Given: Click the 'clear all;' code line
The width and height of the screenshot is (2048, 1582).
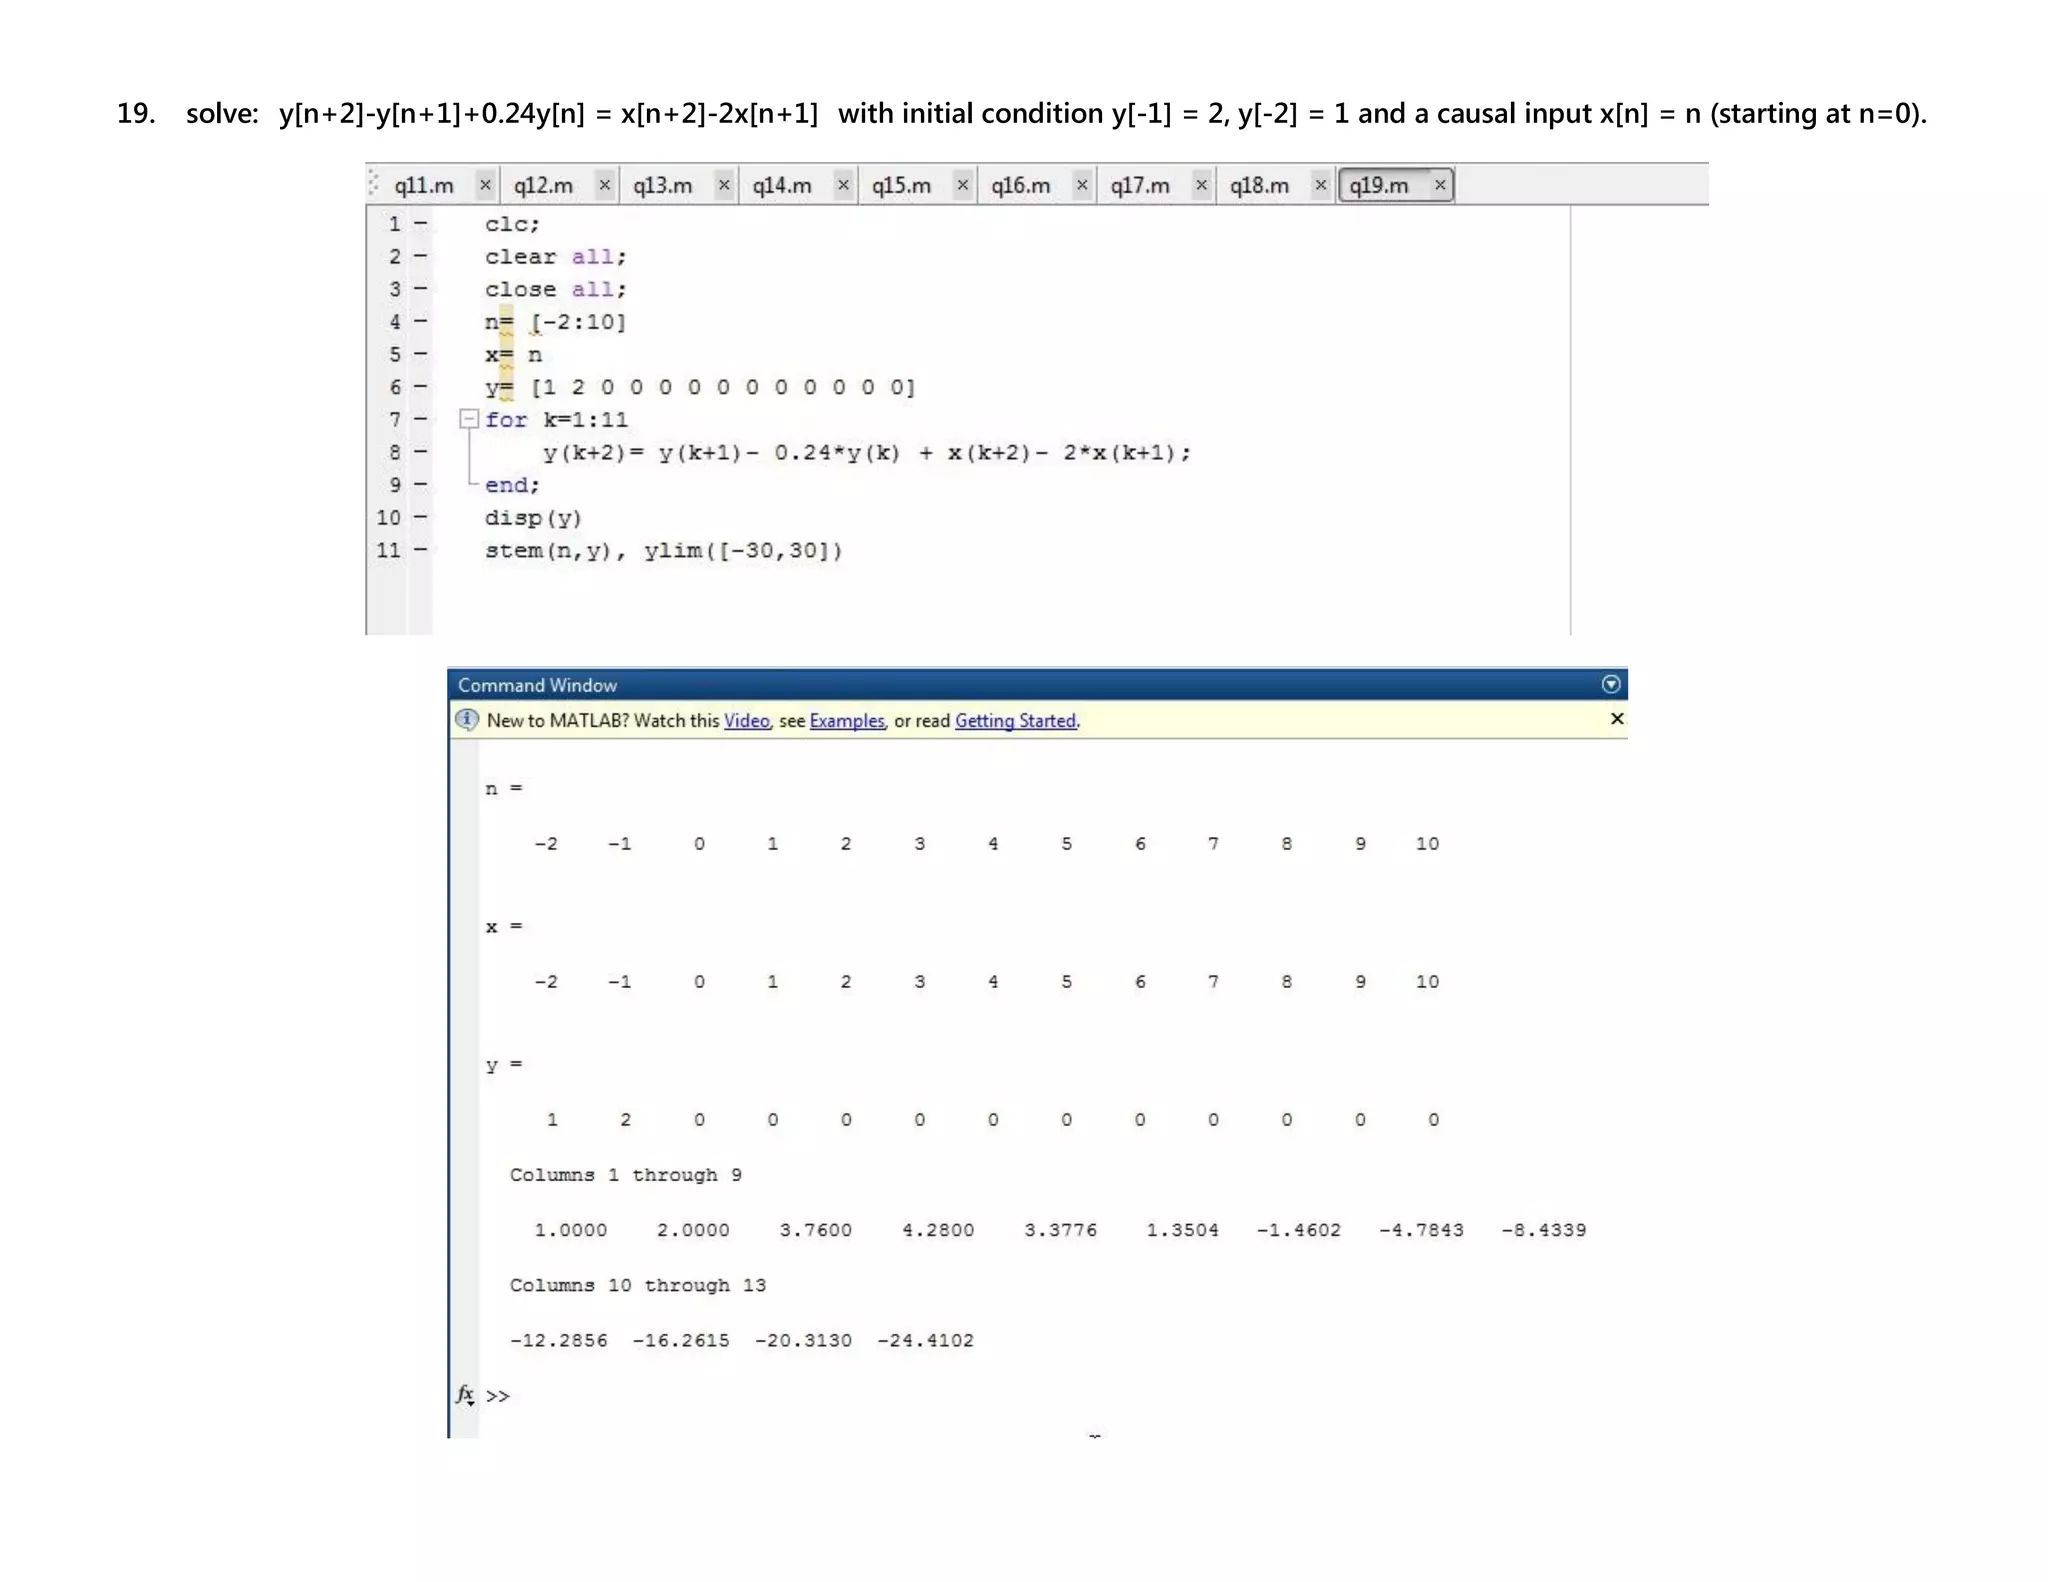Looking at the screenshot, I should pos(556,257).
